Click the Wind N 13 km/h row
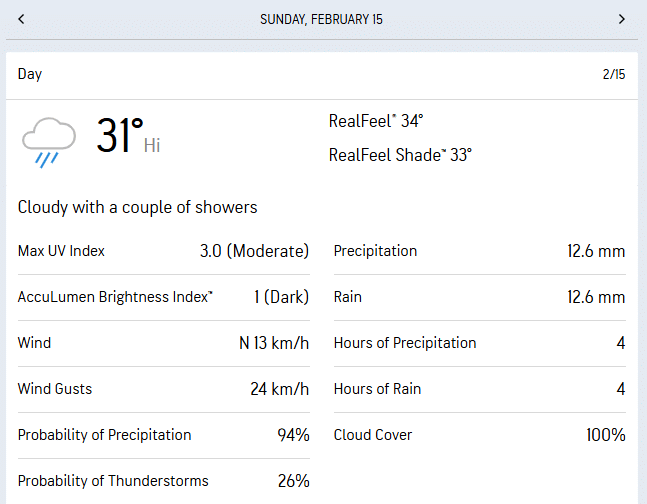The height and width of the screenshot is (504, 647). click(163, 343)
